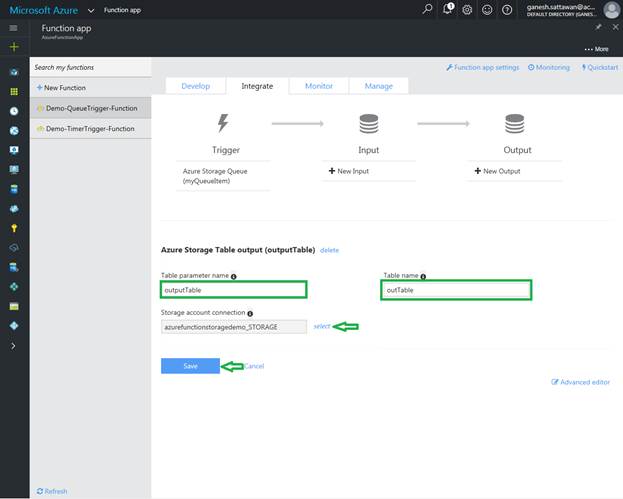This screenshot has width=623, height=499.
Task: Click the Output database icon
Action: pos(514,124)
